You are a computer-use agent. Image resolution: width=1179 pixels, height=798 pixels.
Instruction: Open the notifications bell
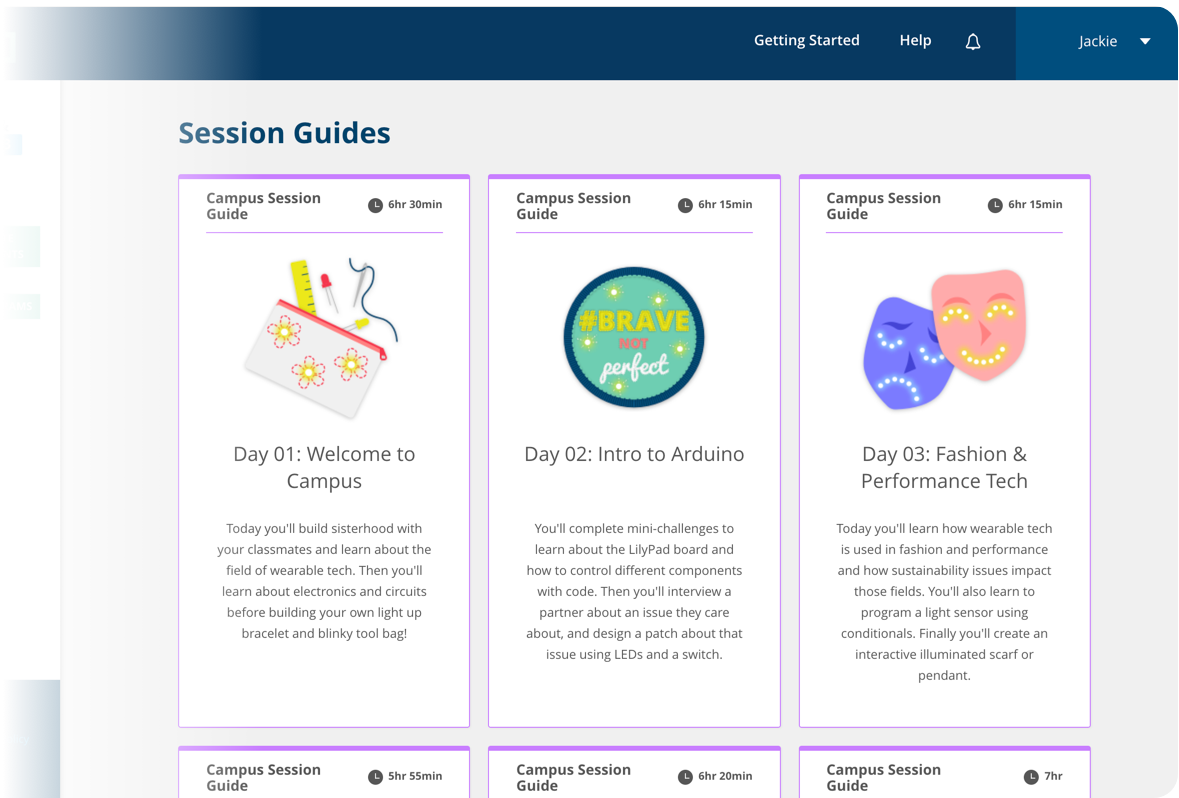973,41
